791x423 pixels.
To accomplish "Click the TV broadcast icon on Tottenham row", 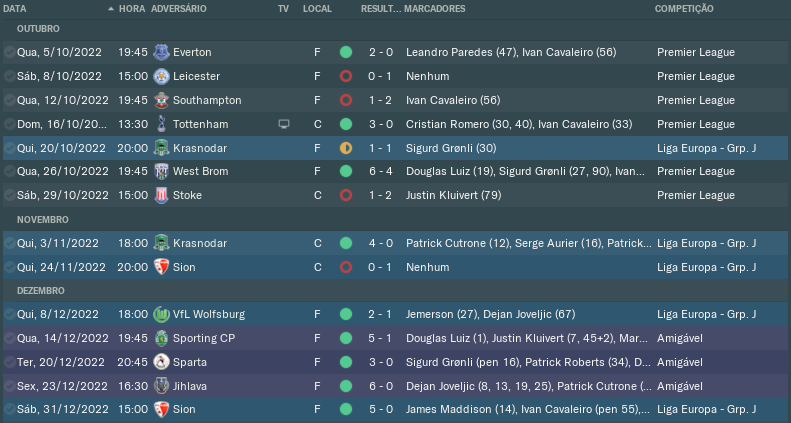I will click(283, 124).
